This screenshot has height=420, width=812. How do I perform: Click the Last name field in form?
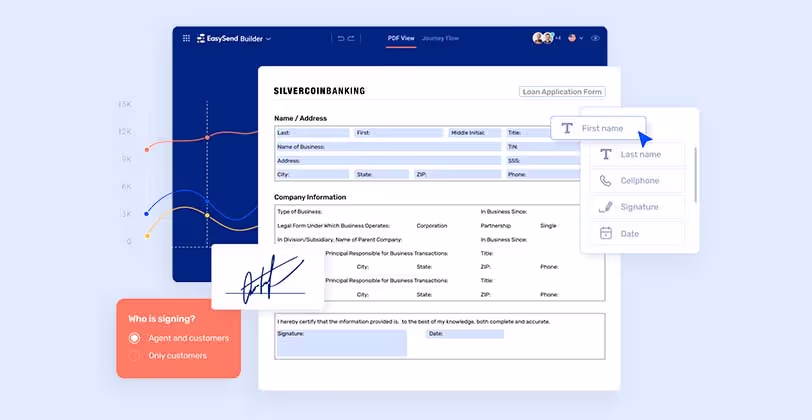pos(312,133)
